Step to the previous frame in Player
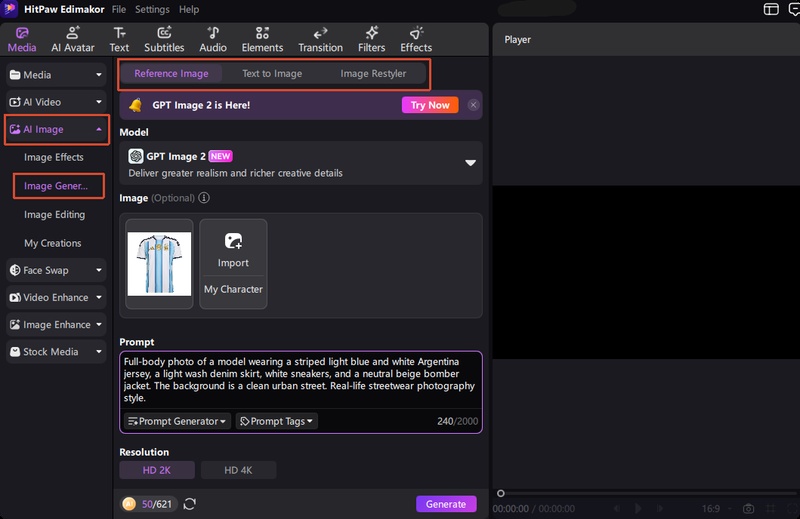 [617, 508]
